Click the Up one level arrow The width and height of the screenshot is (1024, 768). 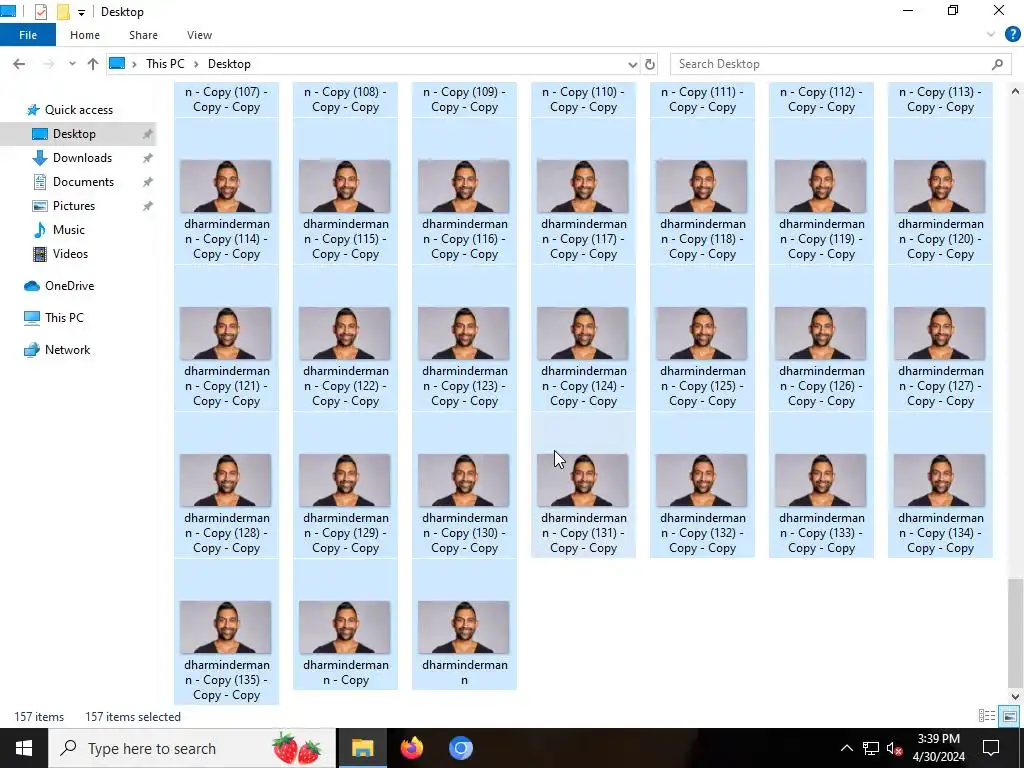93,64
